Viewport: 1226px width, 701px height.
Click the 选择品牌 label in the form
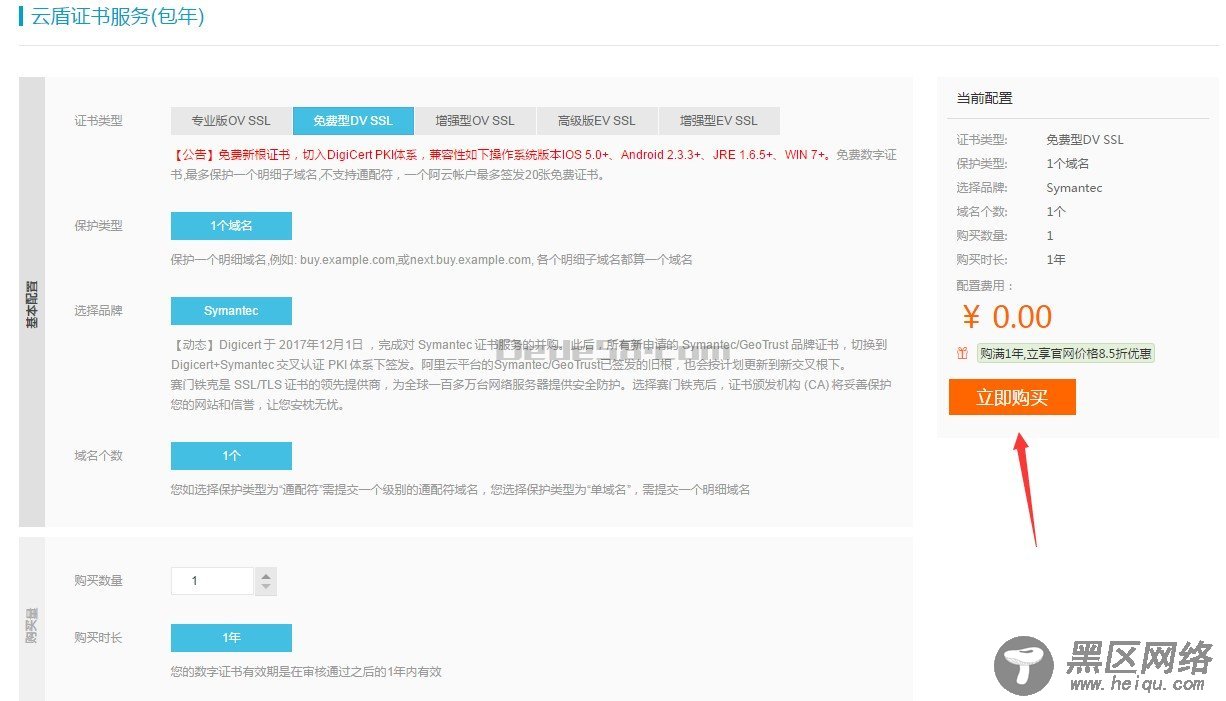(x=98, y=311)
